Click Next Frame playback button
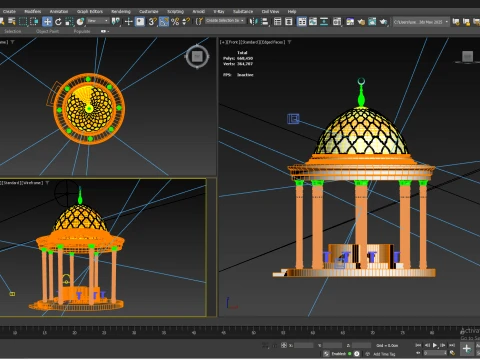The image size is (480, 360). point(443,345)
